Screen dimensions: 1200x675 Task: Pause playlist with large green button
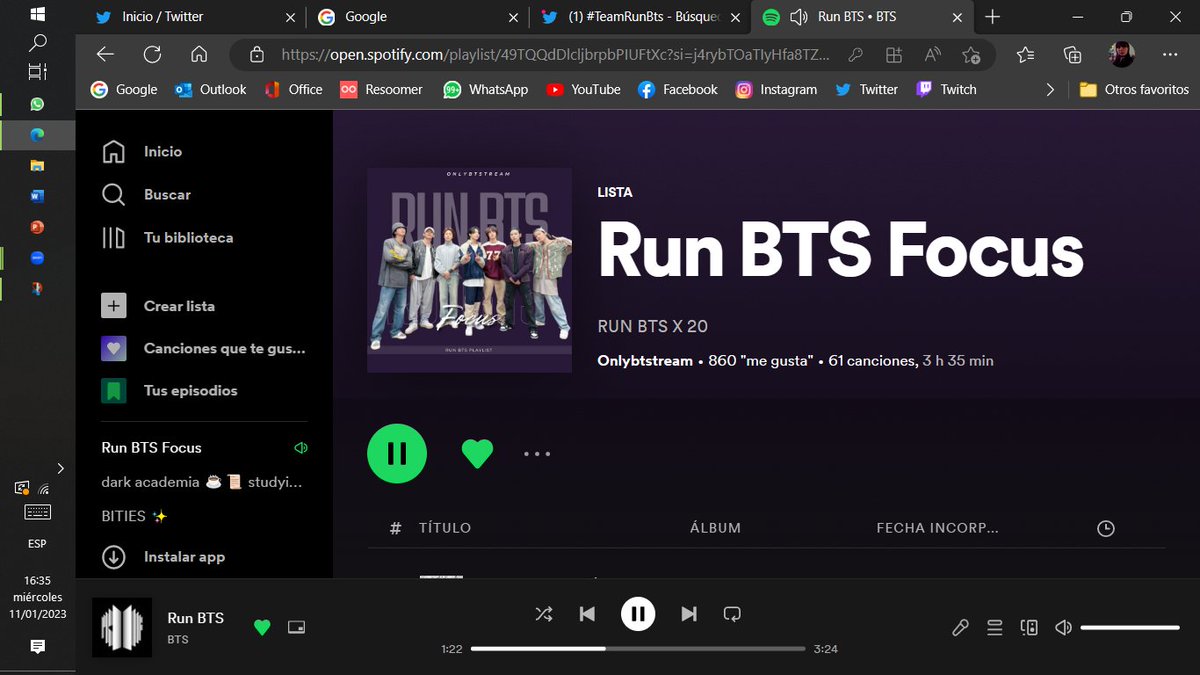click(397, 454)
